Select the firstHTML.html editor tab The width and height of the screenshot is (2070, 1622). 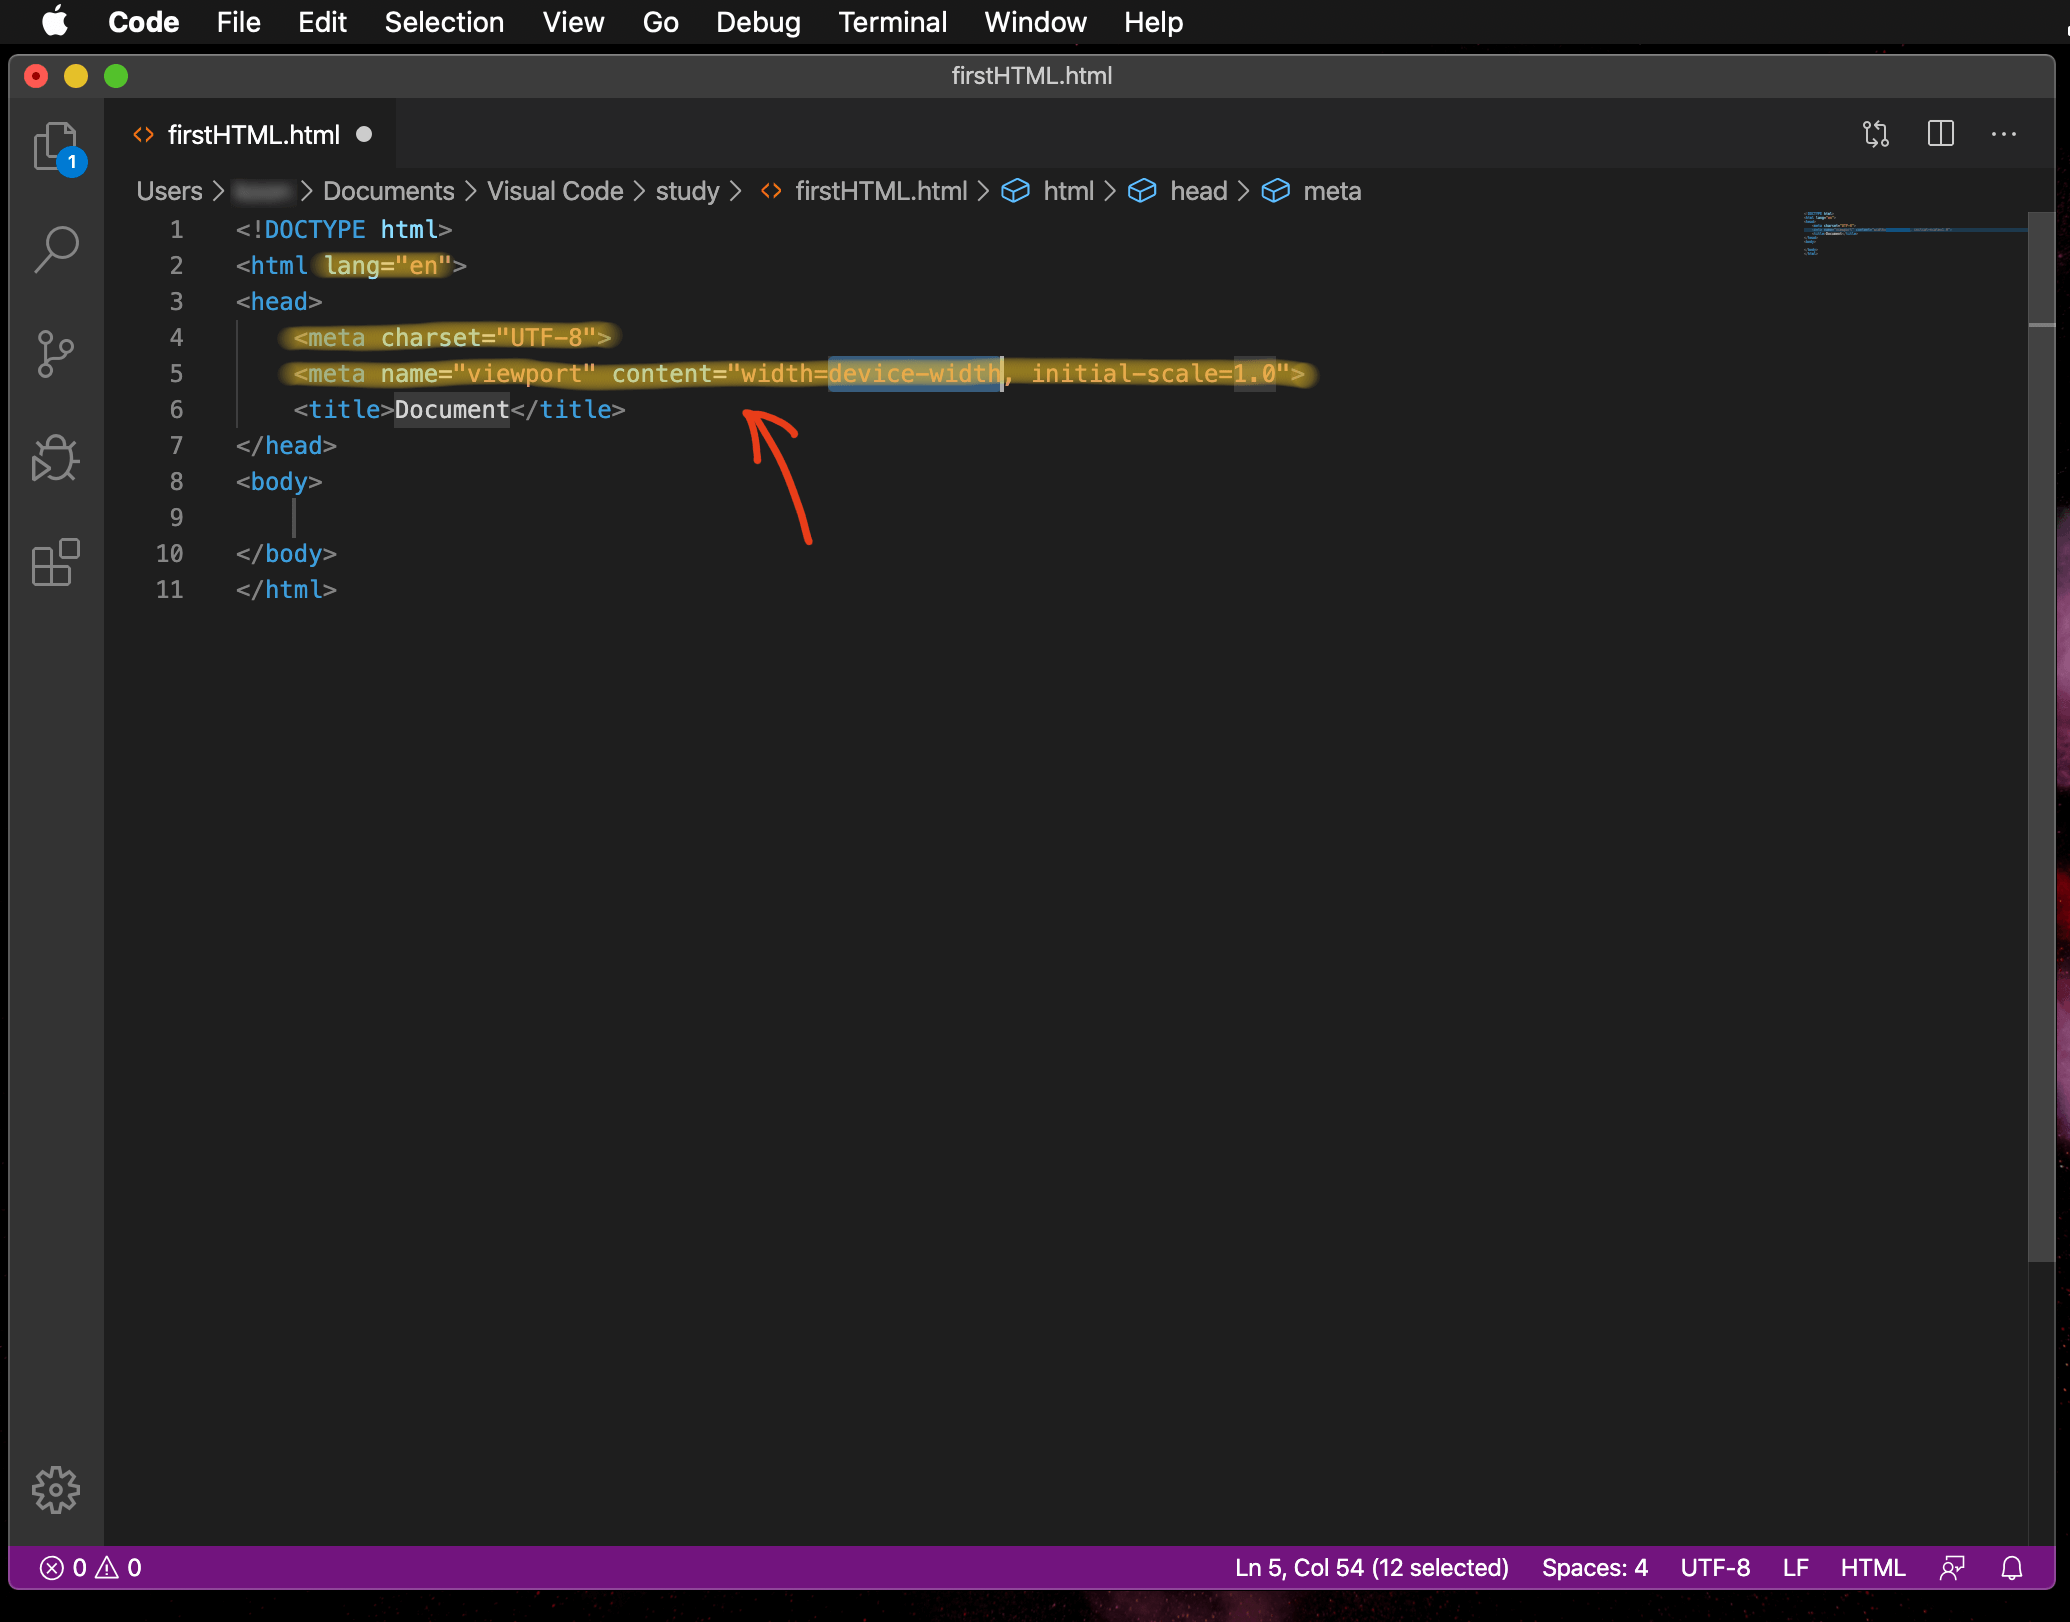(253, 135)
